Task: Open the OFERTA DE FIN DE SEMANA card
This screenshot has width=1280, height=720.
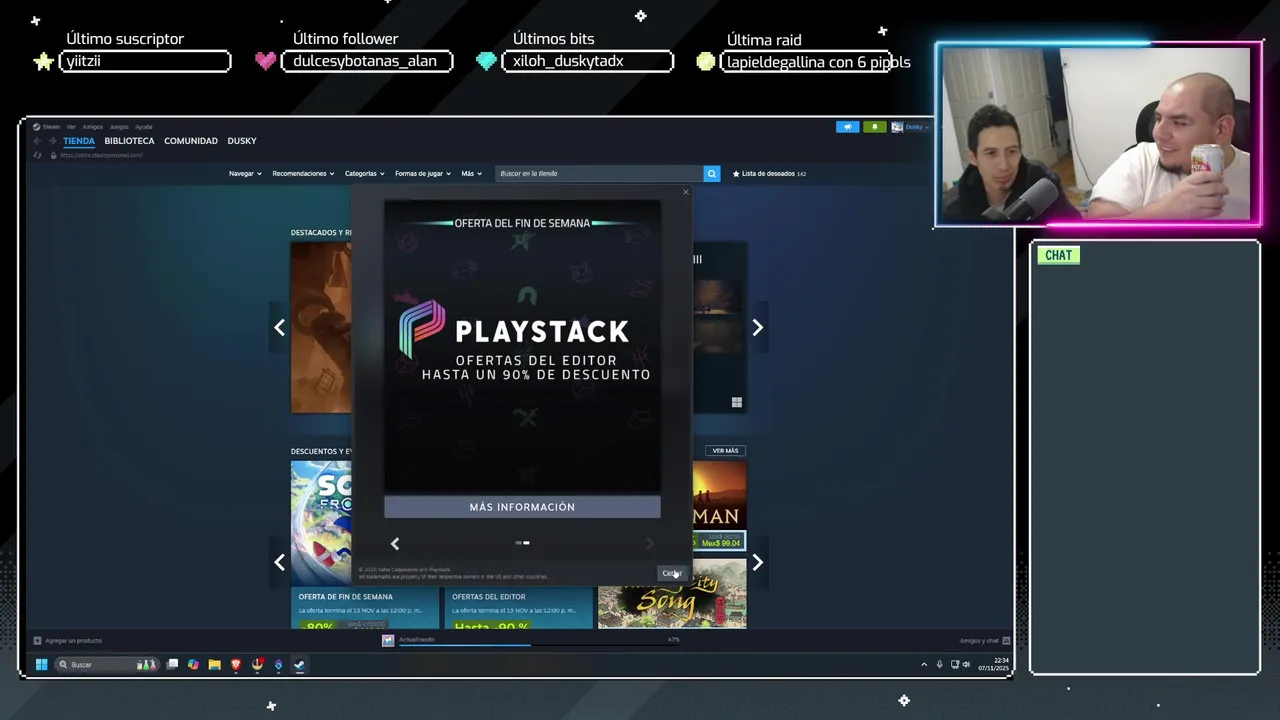Action: click(365, 609)
